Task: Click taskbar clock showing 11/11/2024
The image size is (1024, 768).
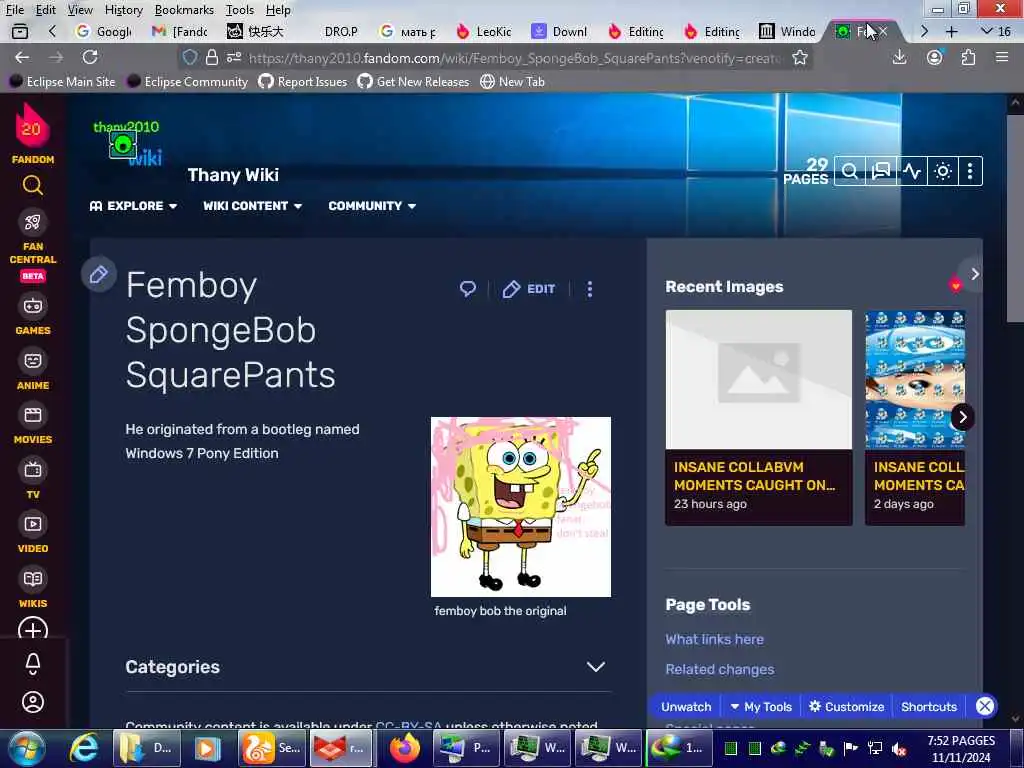Action: click(961, 749)
